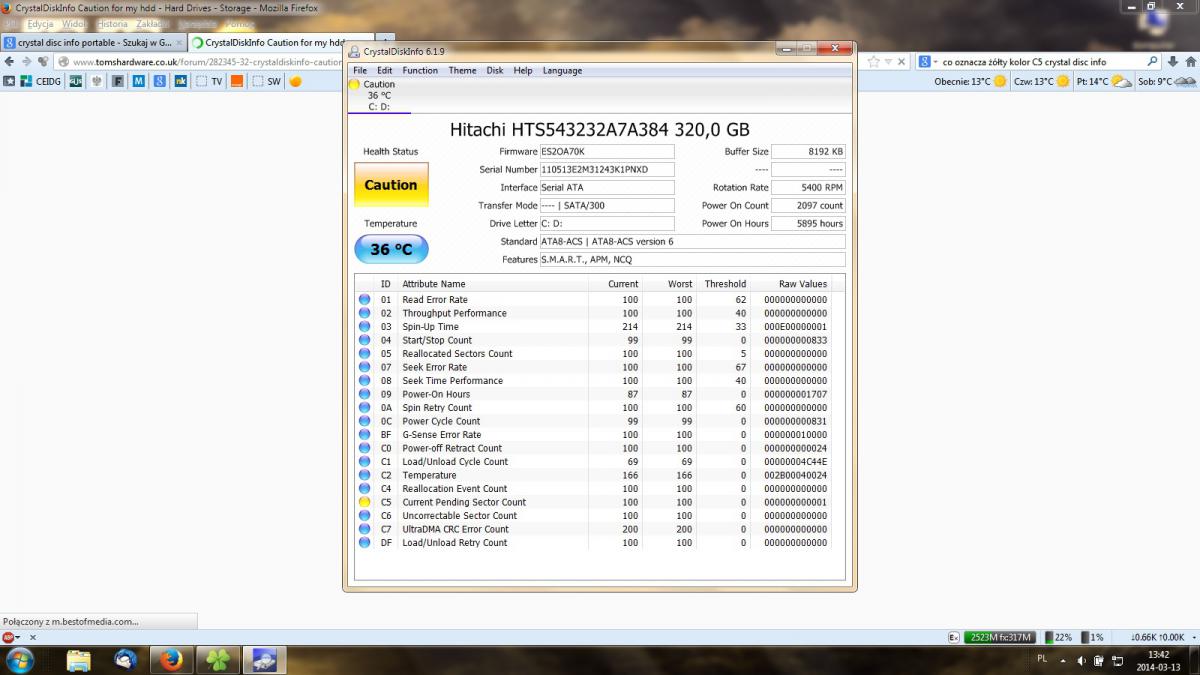Screen dimensions: 1200x675
Task: Click the Power On Count 2097 count field
Action: pos(809,206)
